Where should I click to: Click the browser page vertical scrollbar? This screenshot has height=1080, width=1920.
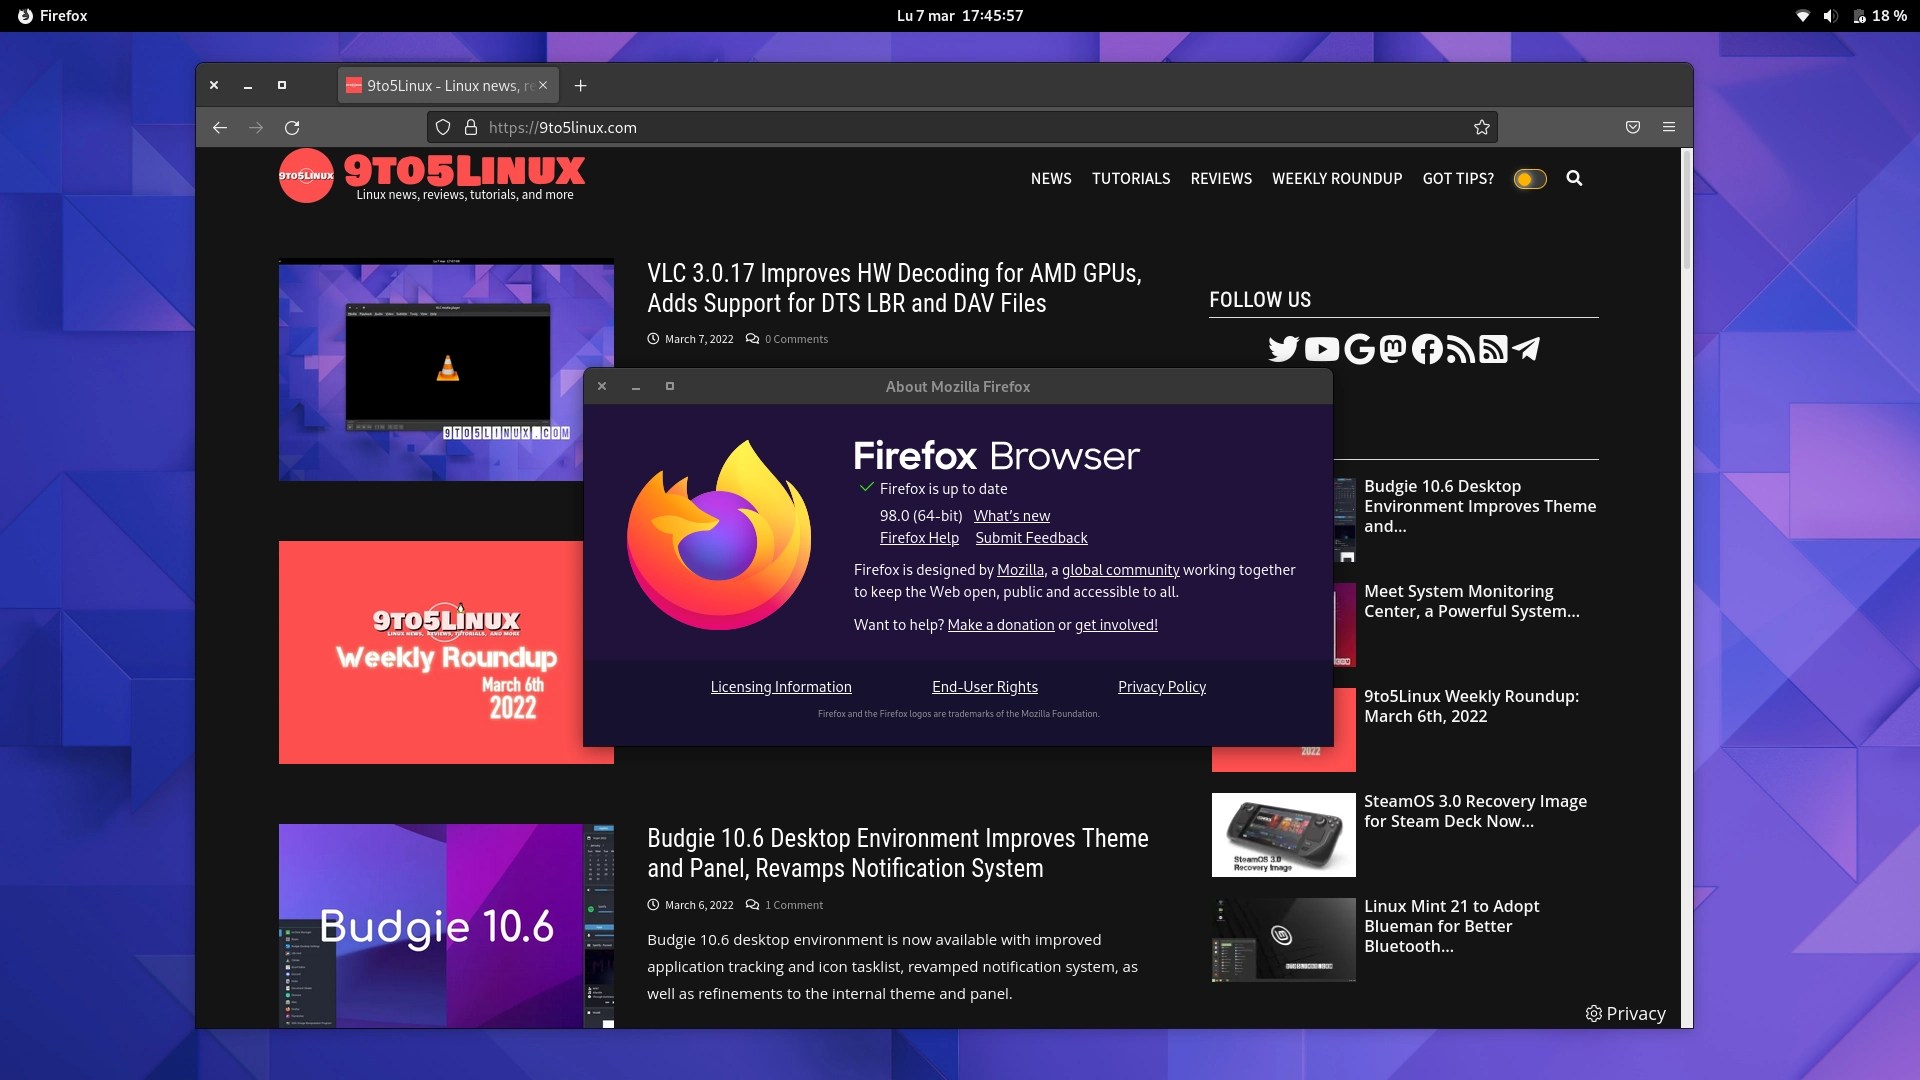click(1687, 588)
